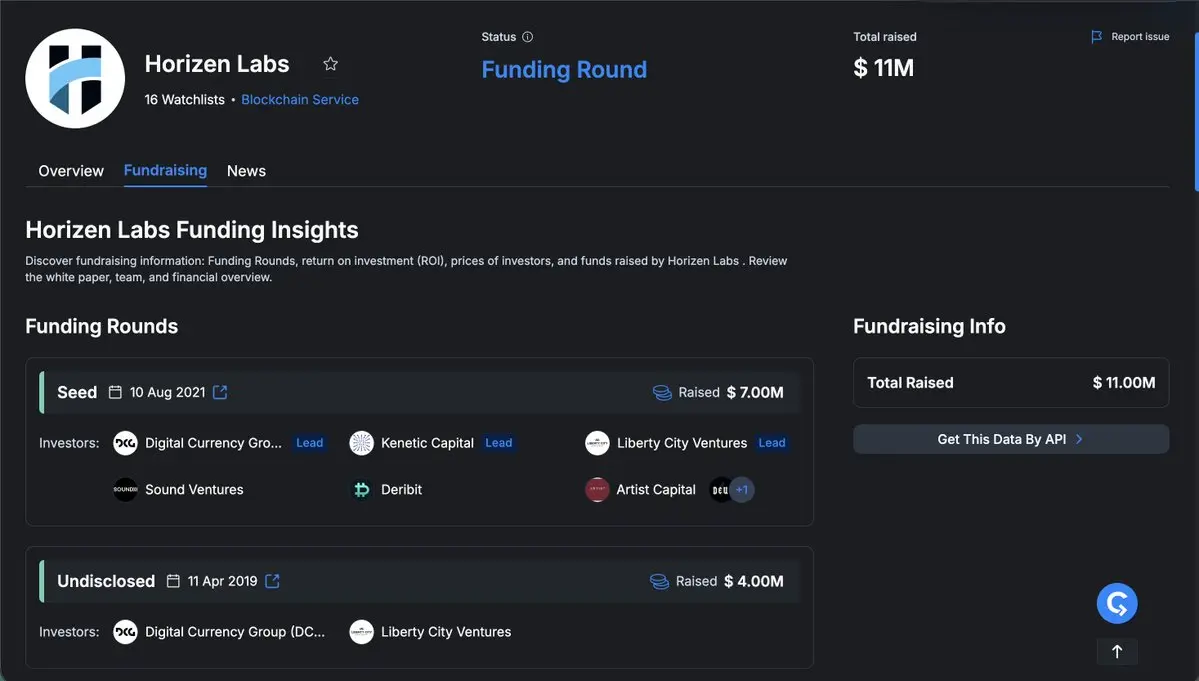This screenshot has width=1199, height=681.
Task: Open Liberty City Ventures in Undisclosed round
Action: [x=445, y=632]
